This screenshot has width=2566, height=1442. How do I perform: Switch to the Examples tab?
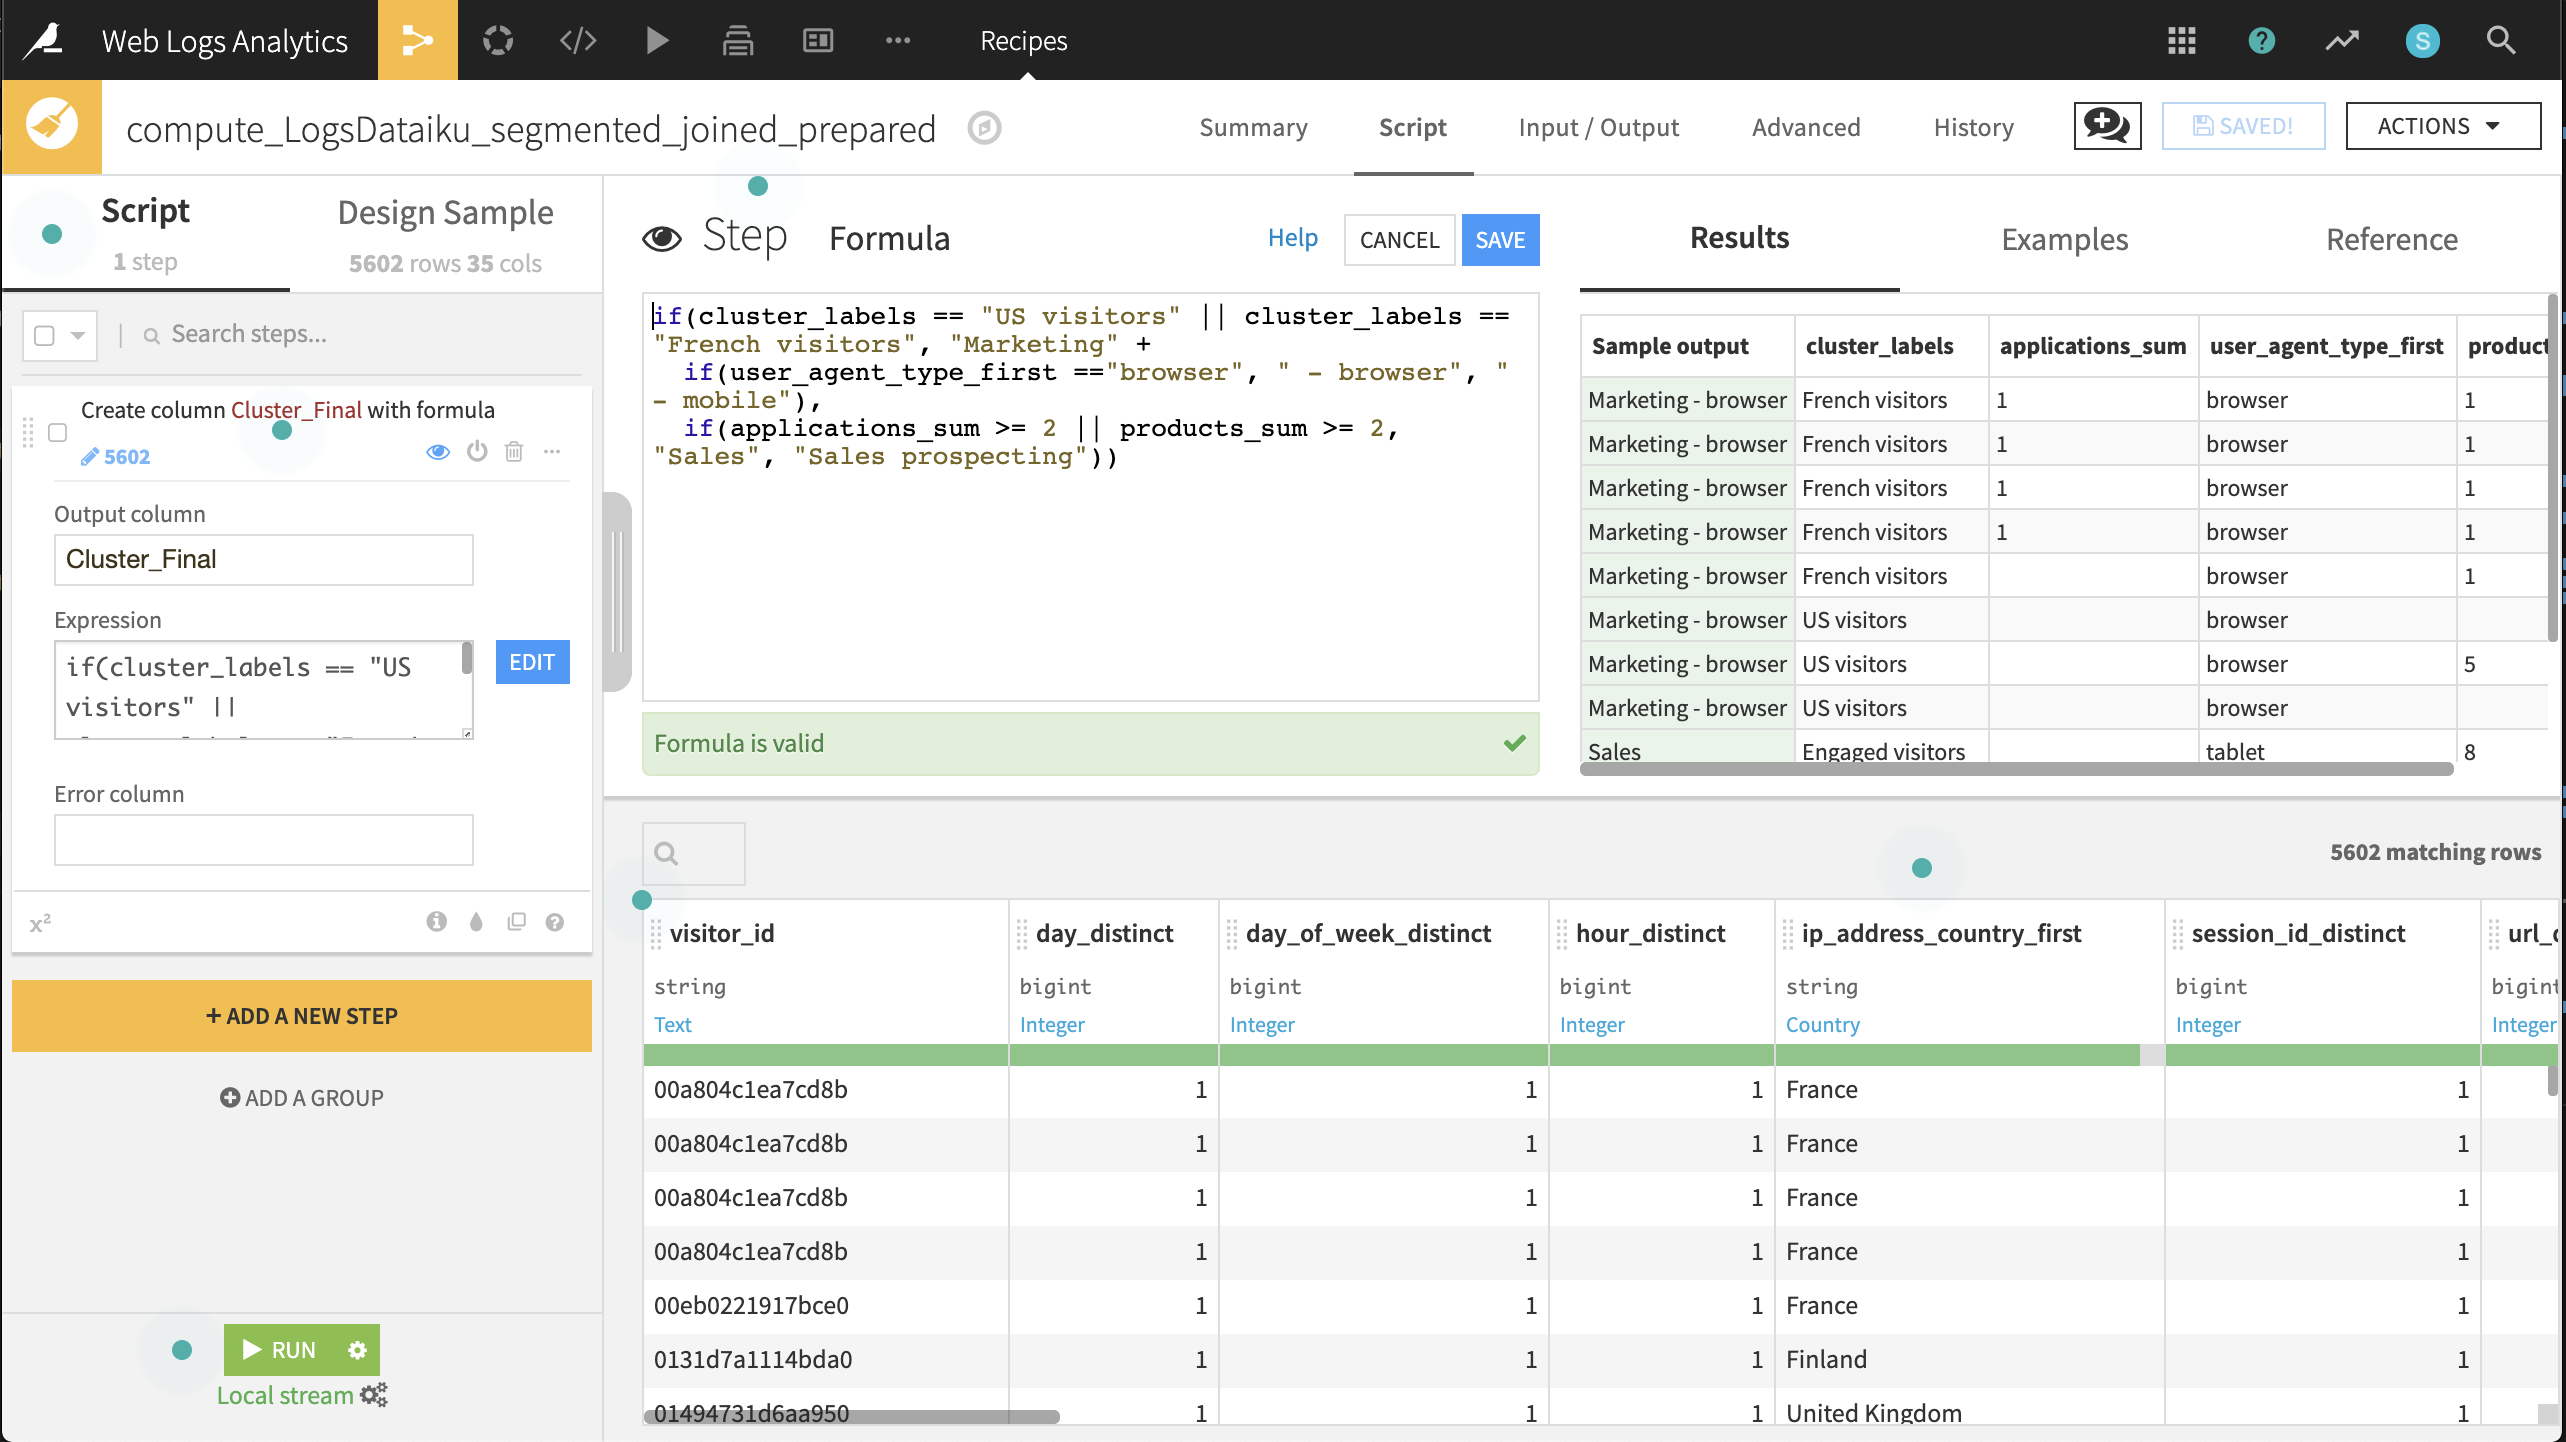(2064, 239)
